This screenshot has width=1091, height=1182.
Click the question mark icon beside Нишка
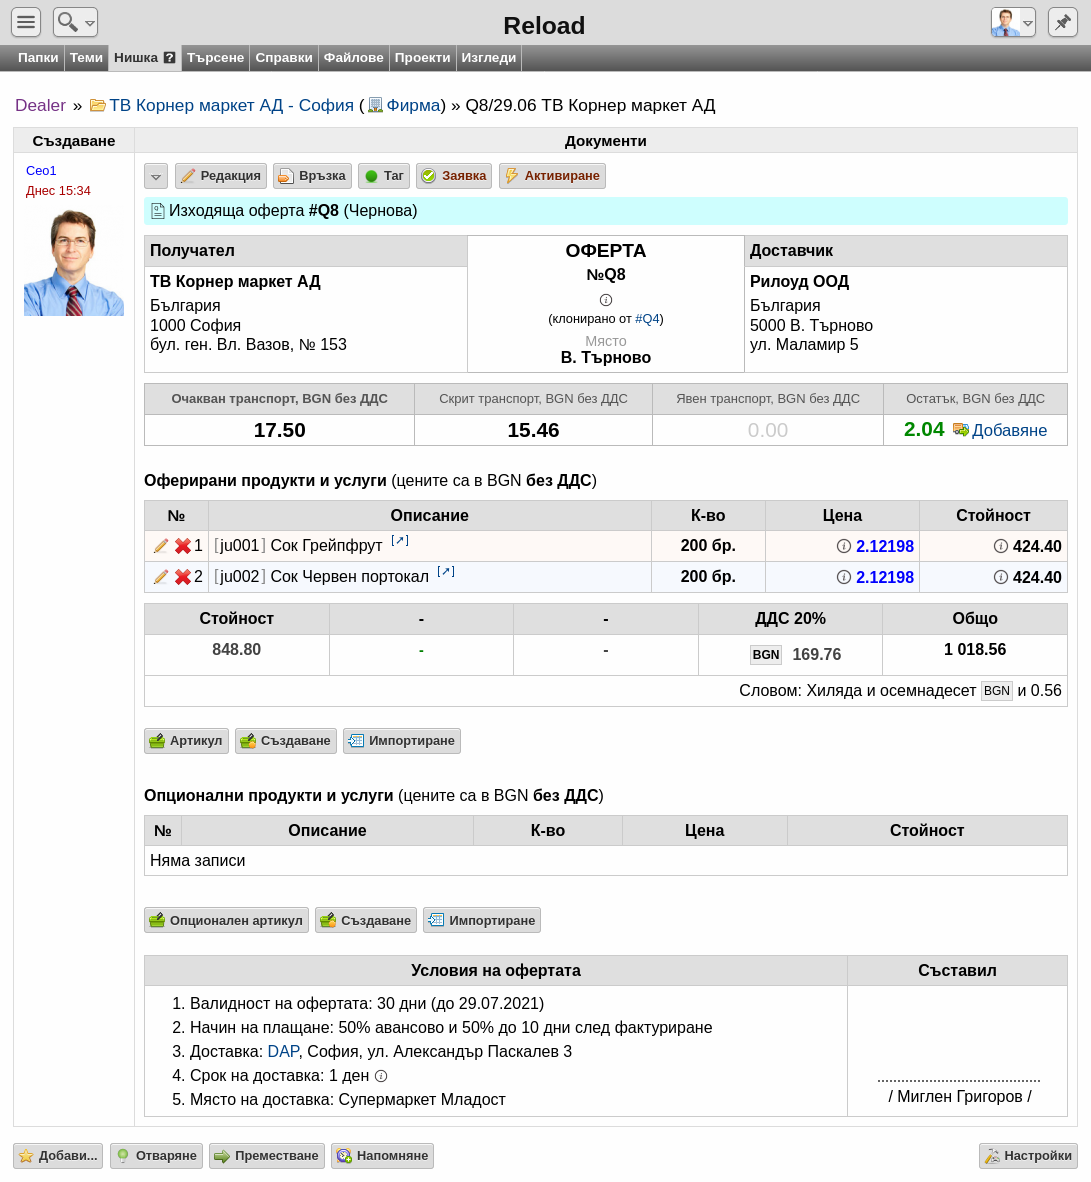169,57
